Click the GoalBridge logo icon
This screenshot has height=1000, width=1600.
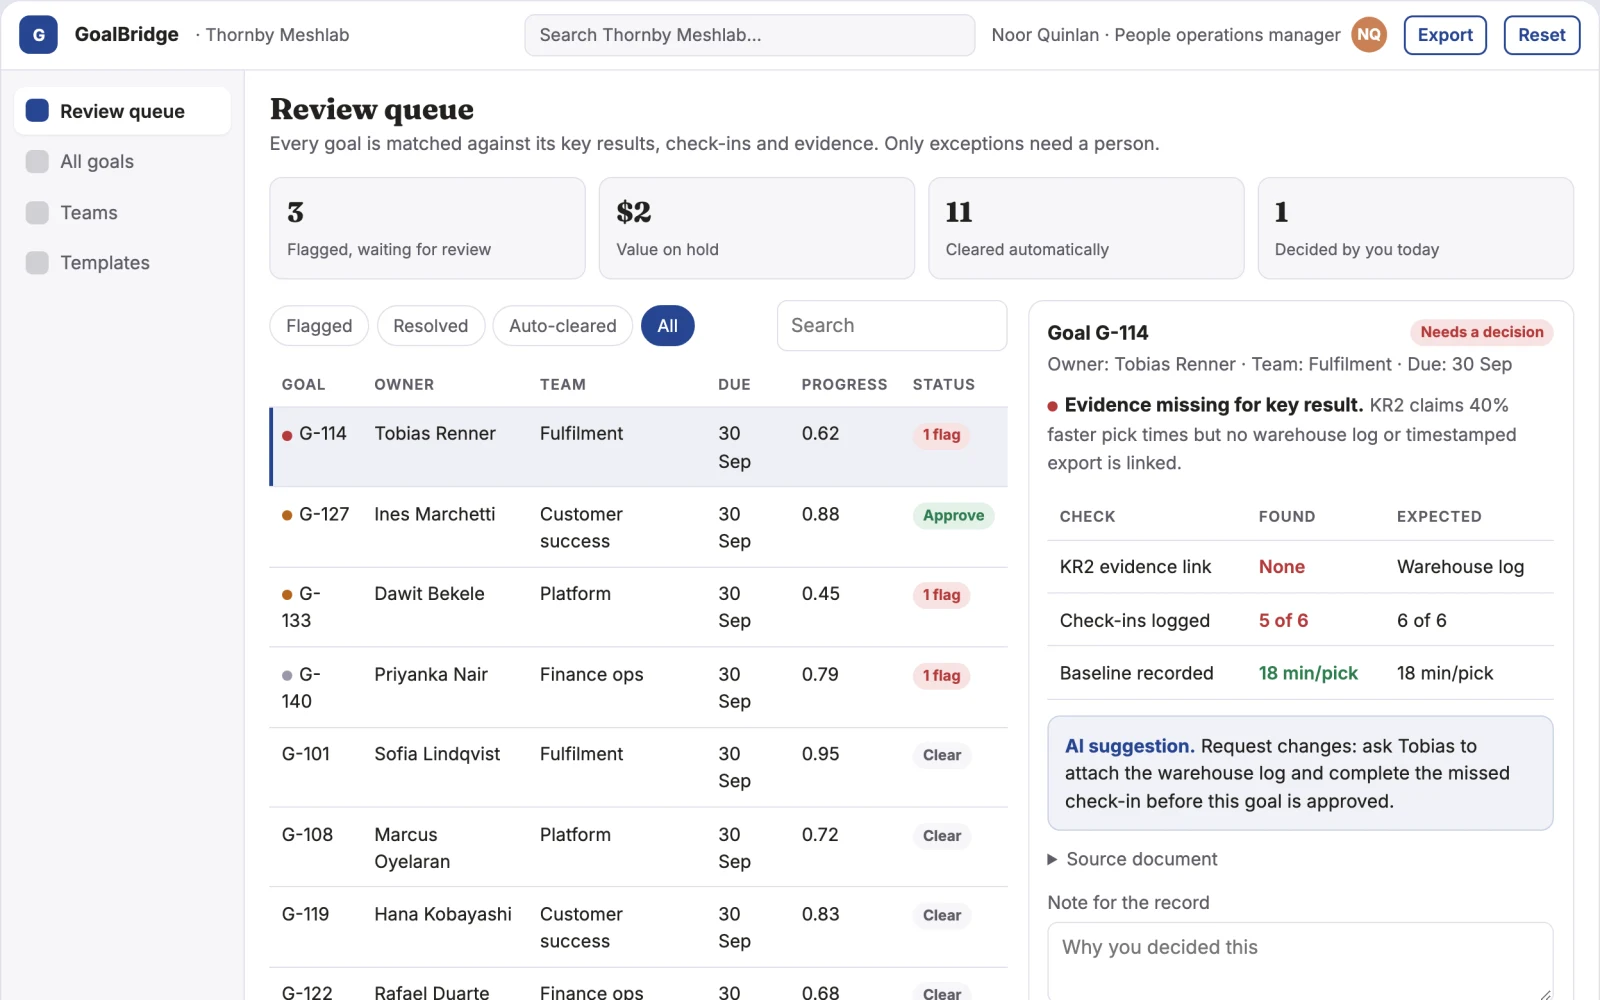pos(38,35)
